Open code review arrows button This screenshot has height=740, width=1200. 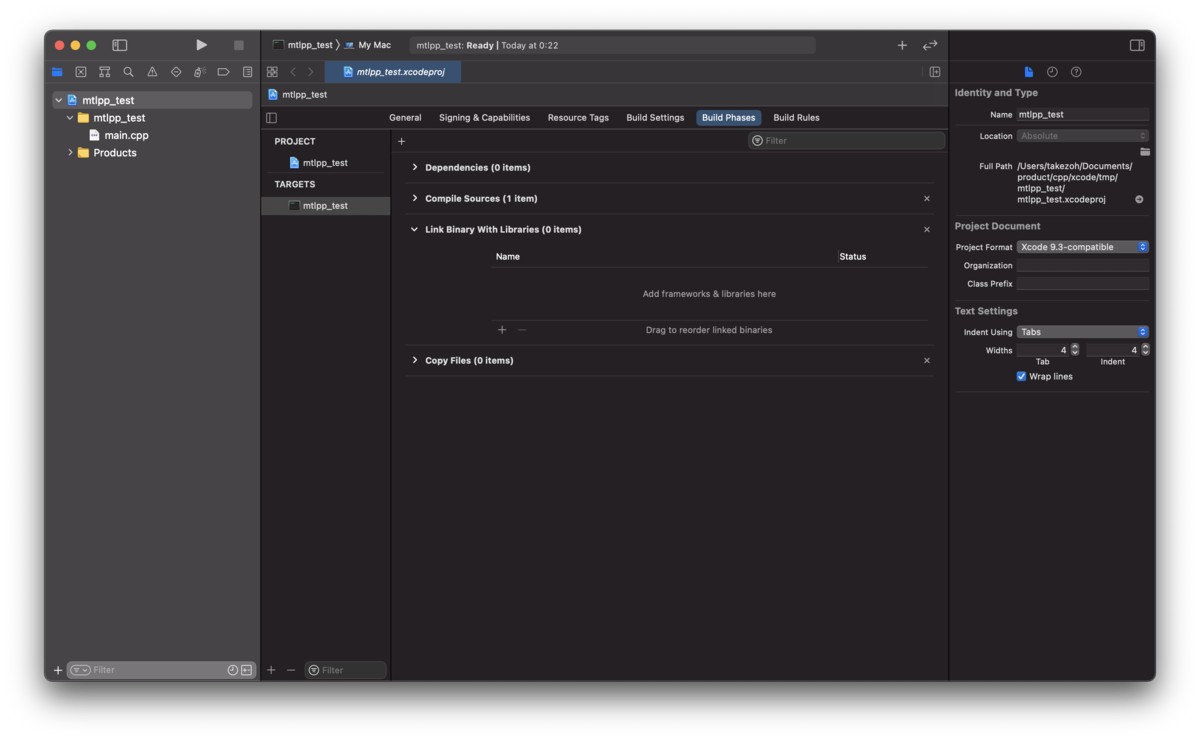point(930,45)
